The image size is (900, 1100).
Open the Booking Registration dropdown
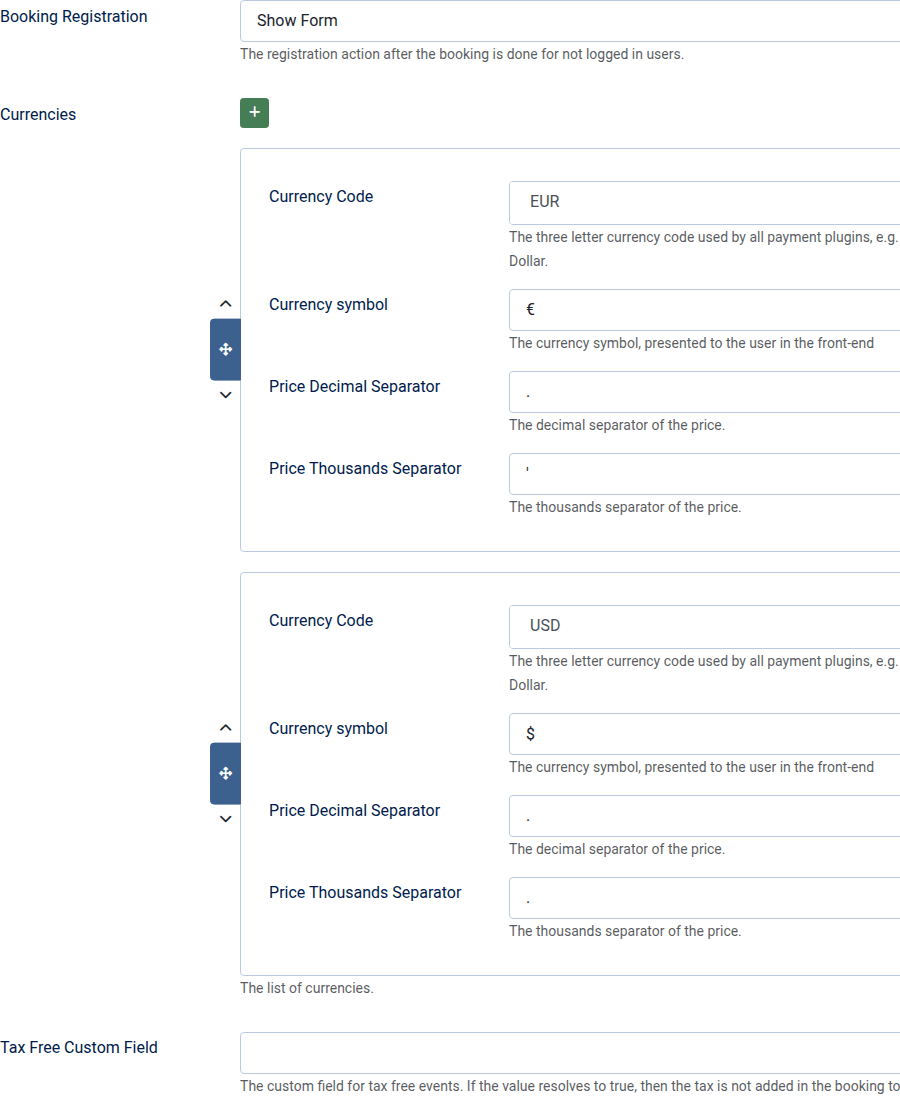coord(570,20)
